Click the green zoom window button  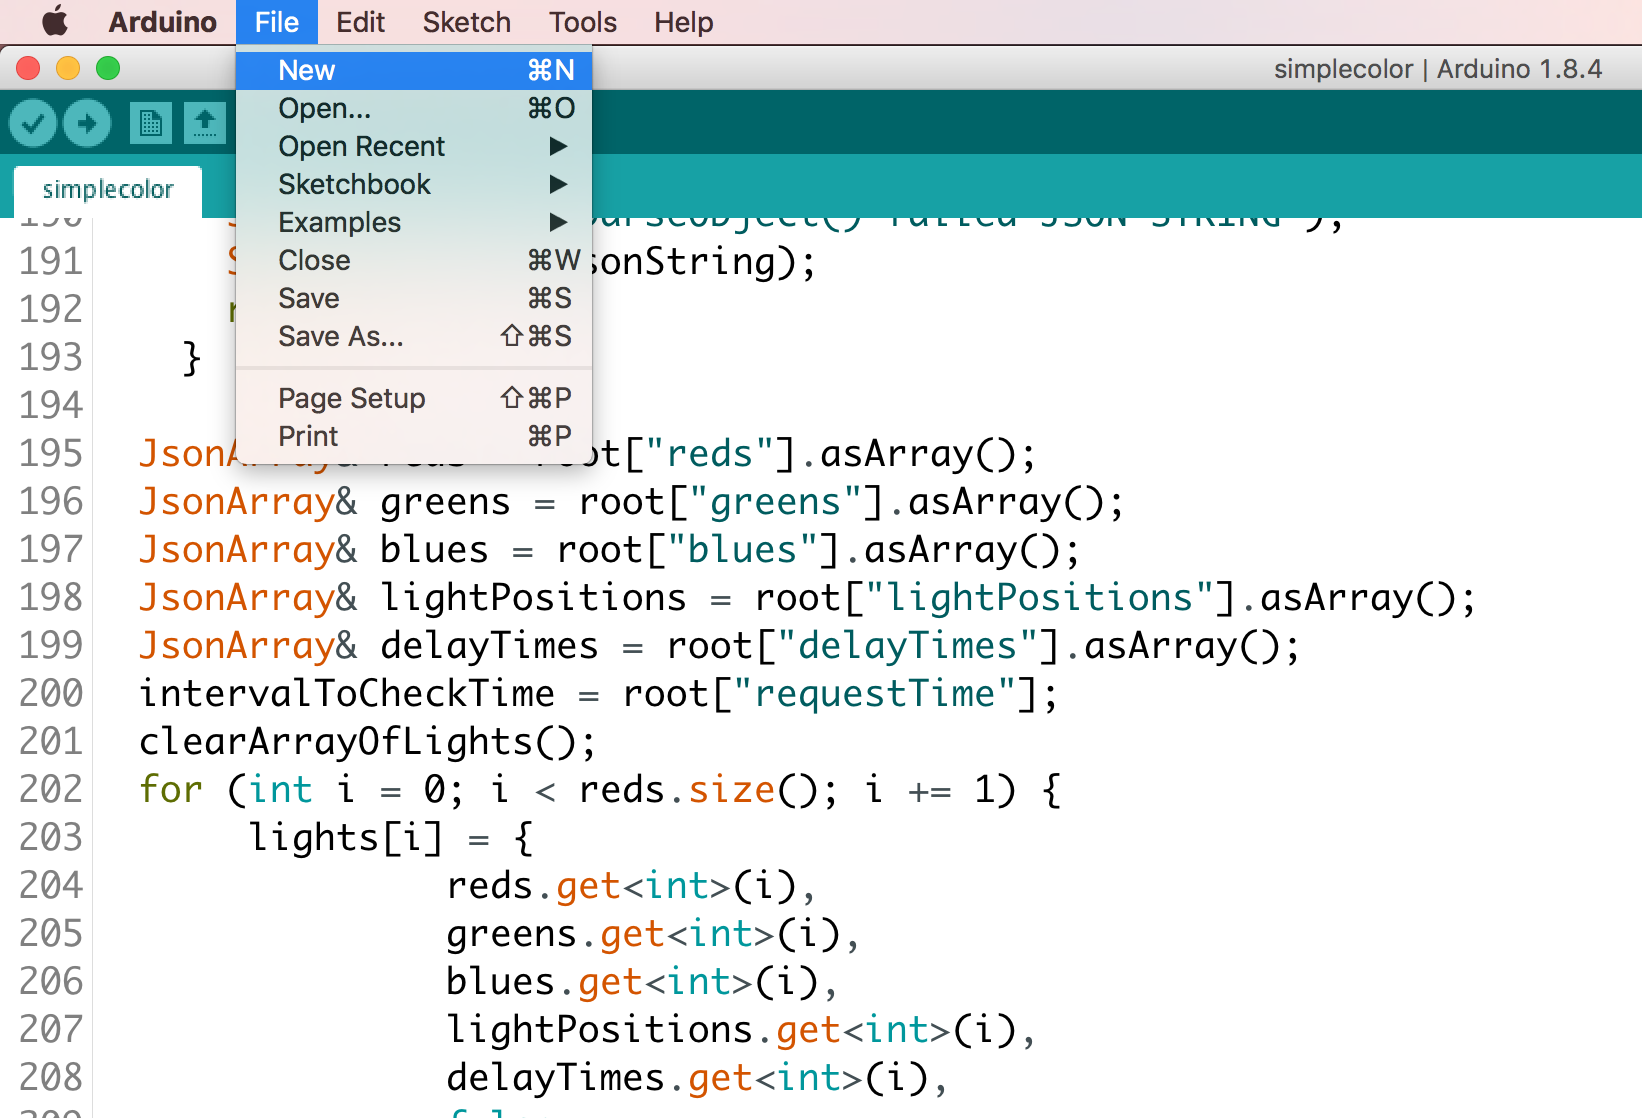coord(108,68)
